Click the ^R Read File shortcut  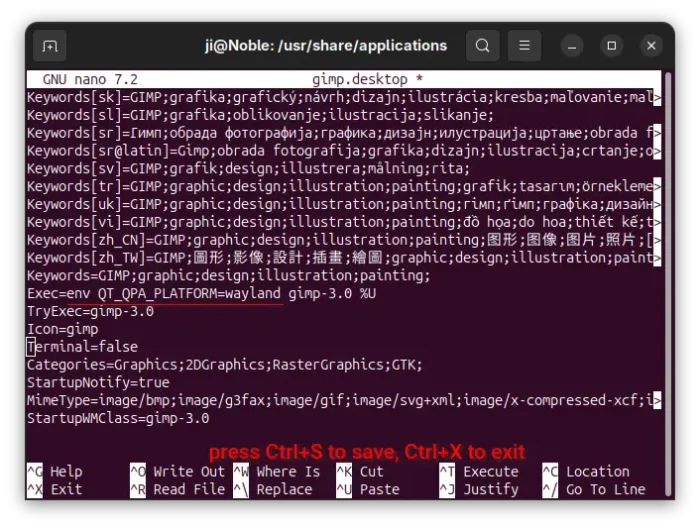tap(178, 489)
